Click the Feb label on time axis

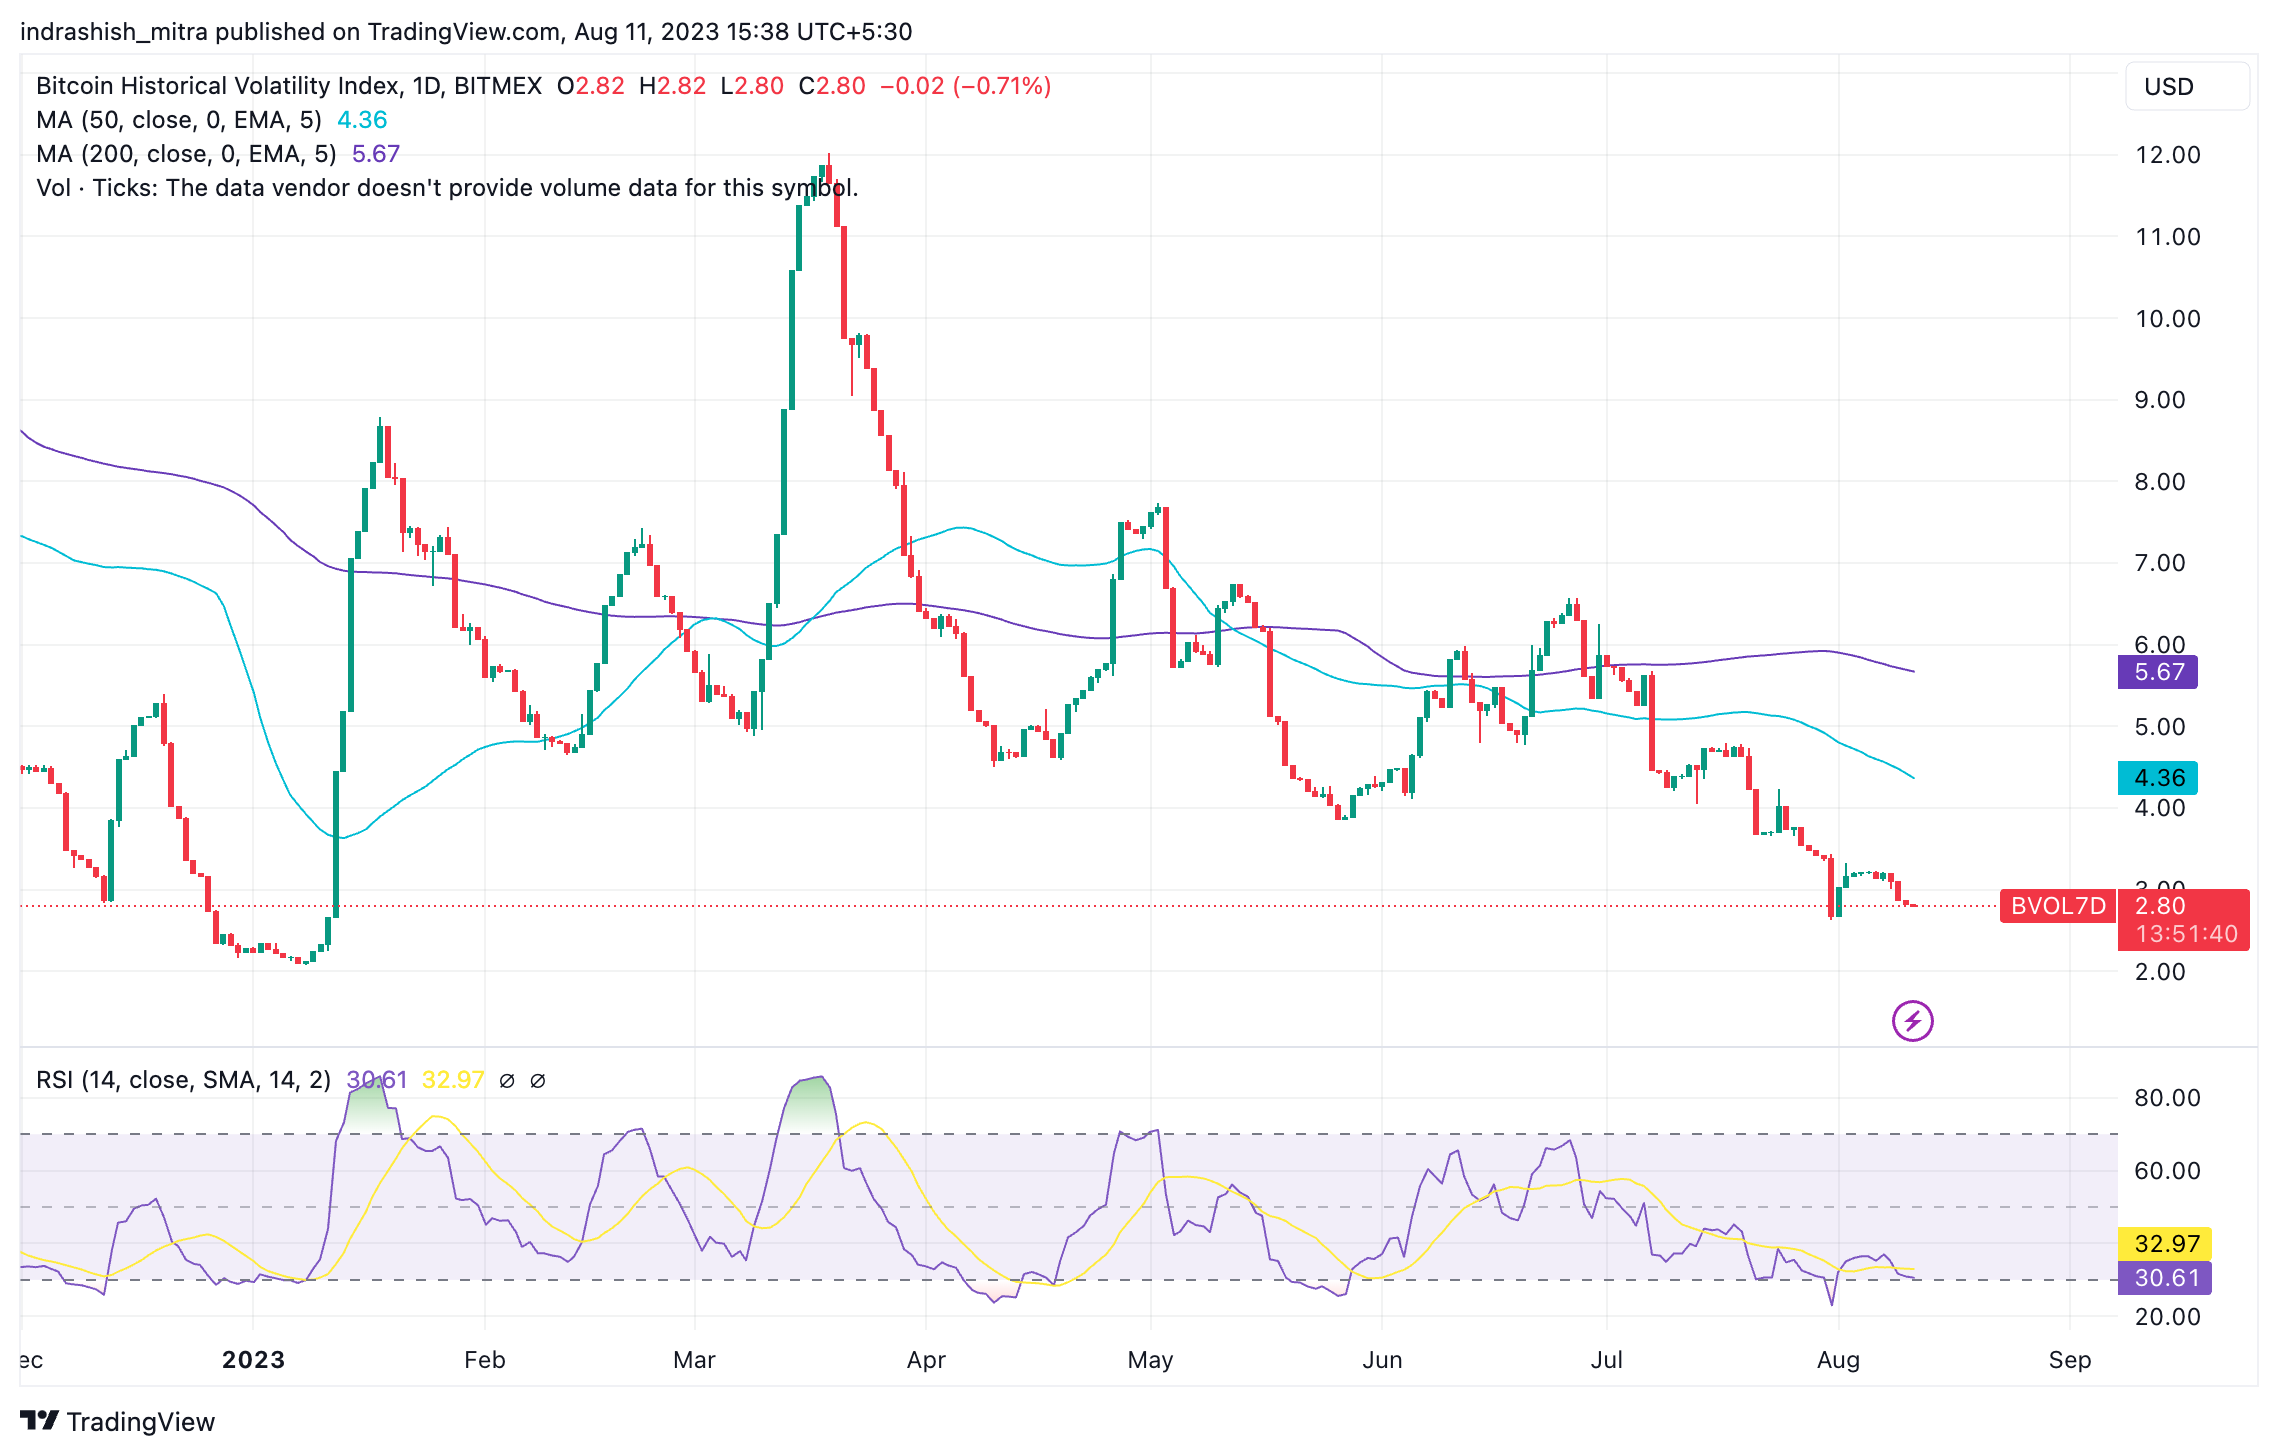click(x=485, y=1360)
